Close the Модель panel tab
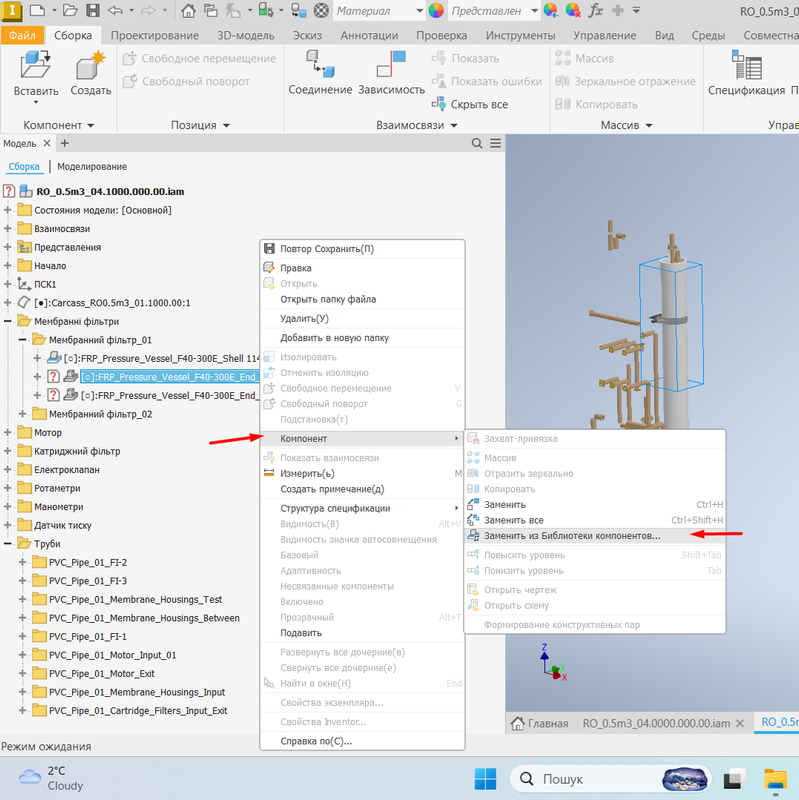This screenshot has height=800, width=799. point(46,143)
